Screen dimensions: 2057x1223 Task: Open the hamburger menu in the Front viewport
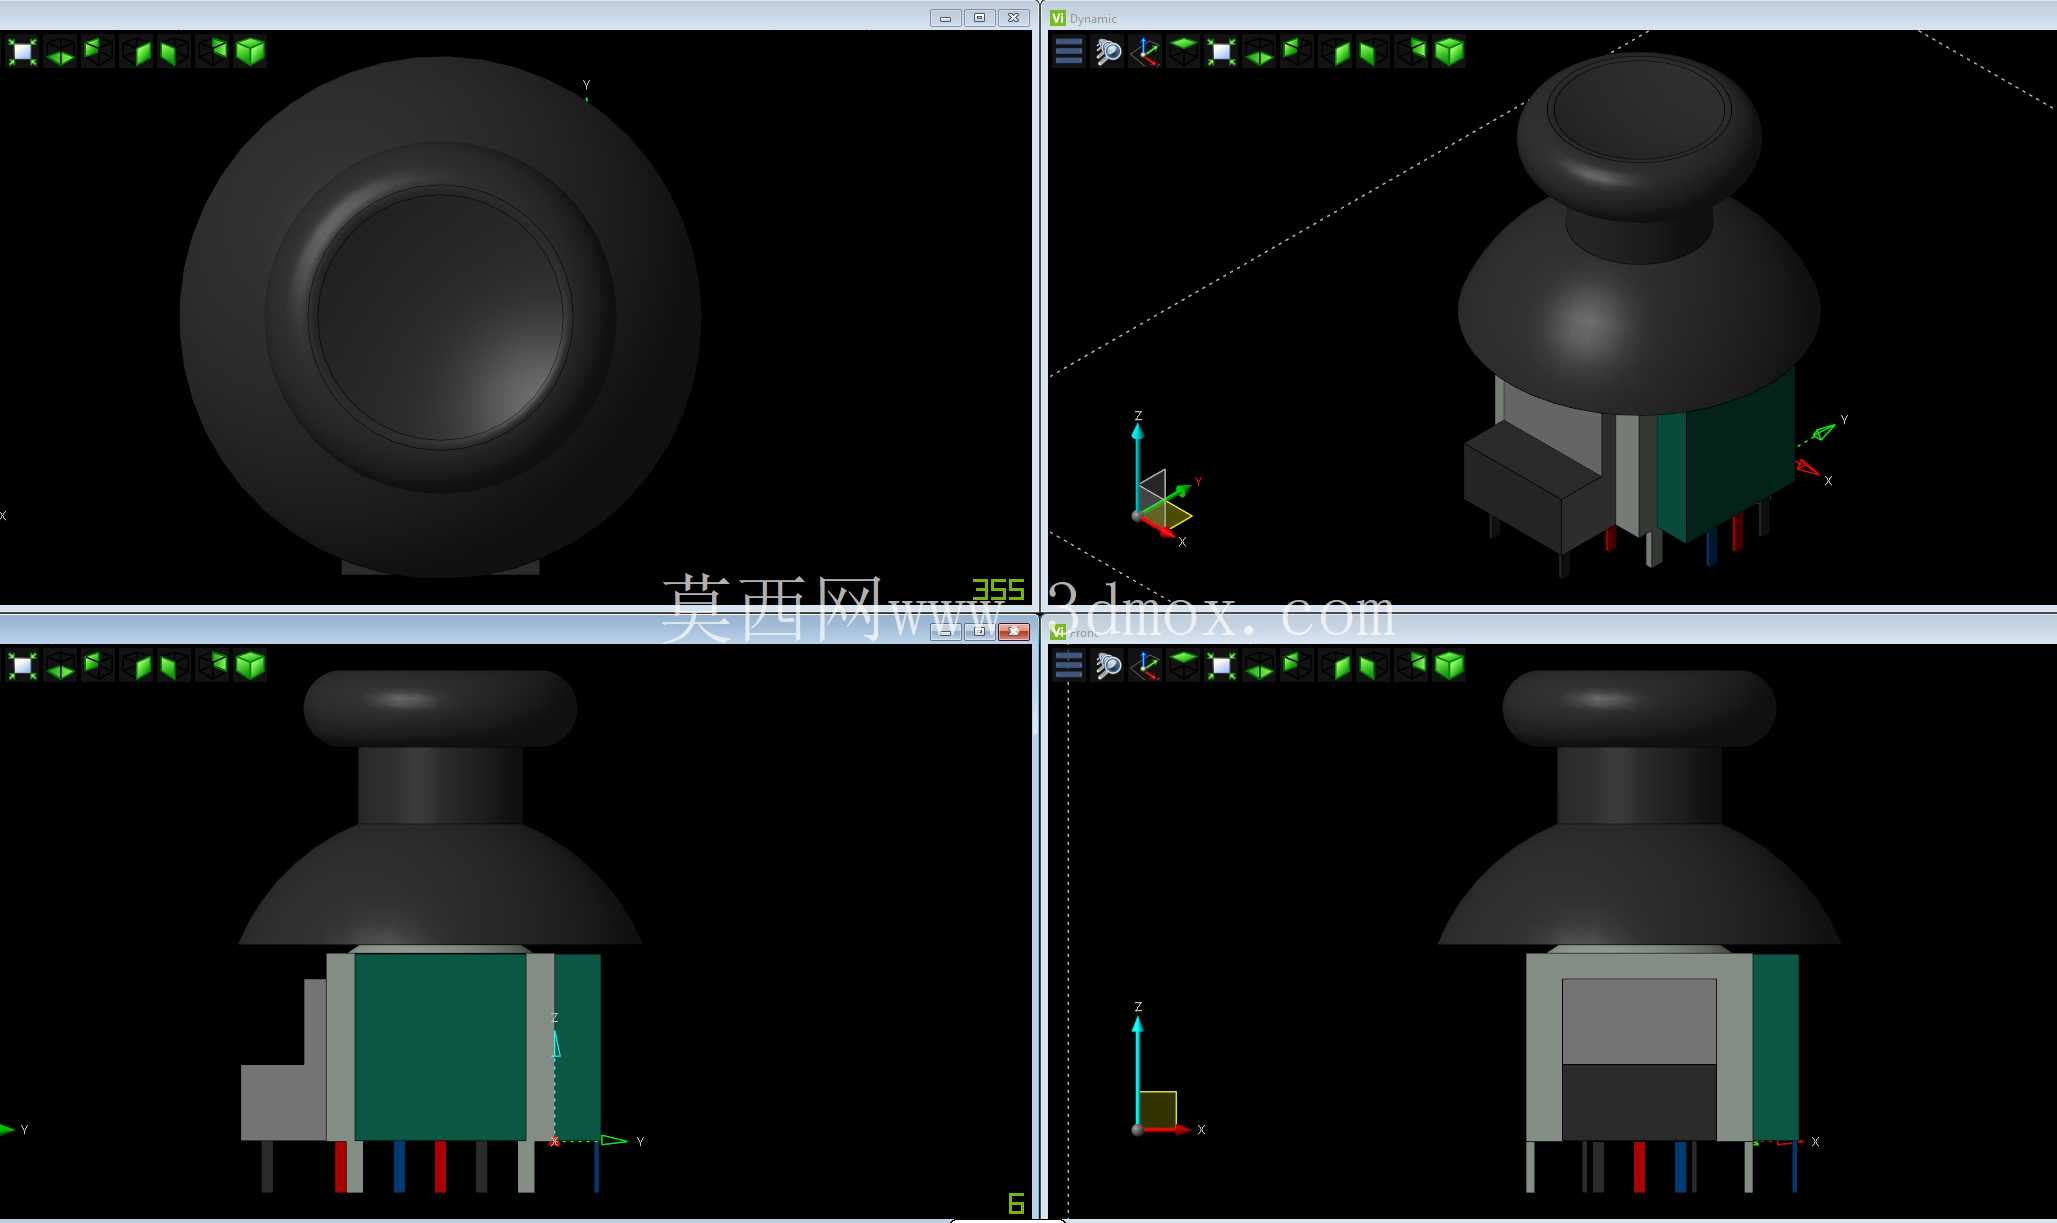(x=1069, y=666)
